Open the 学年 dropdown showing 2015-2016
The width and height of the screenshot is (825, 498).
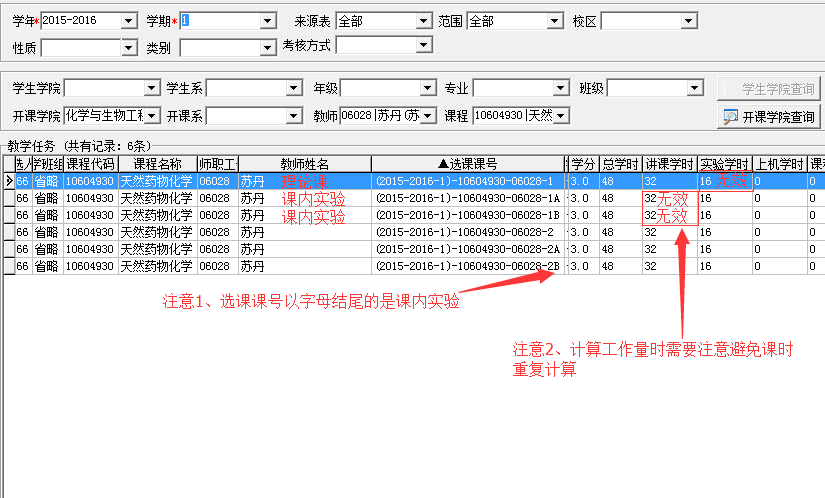pyautogui.click(x=128, y=21)
